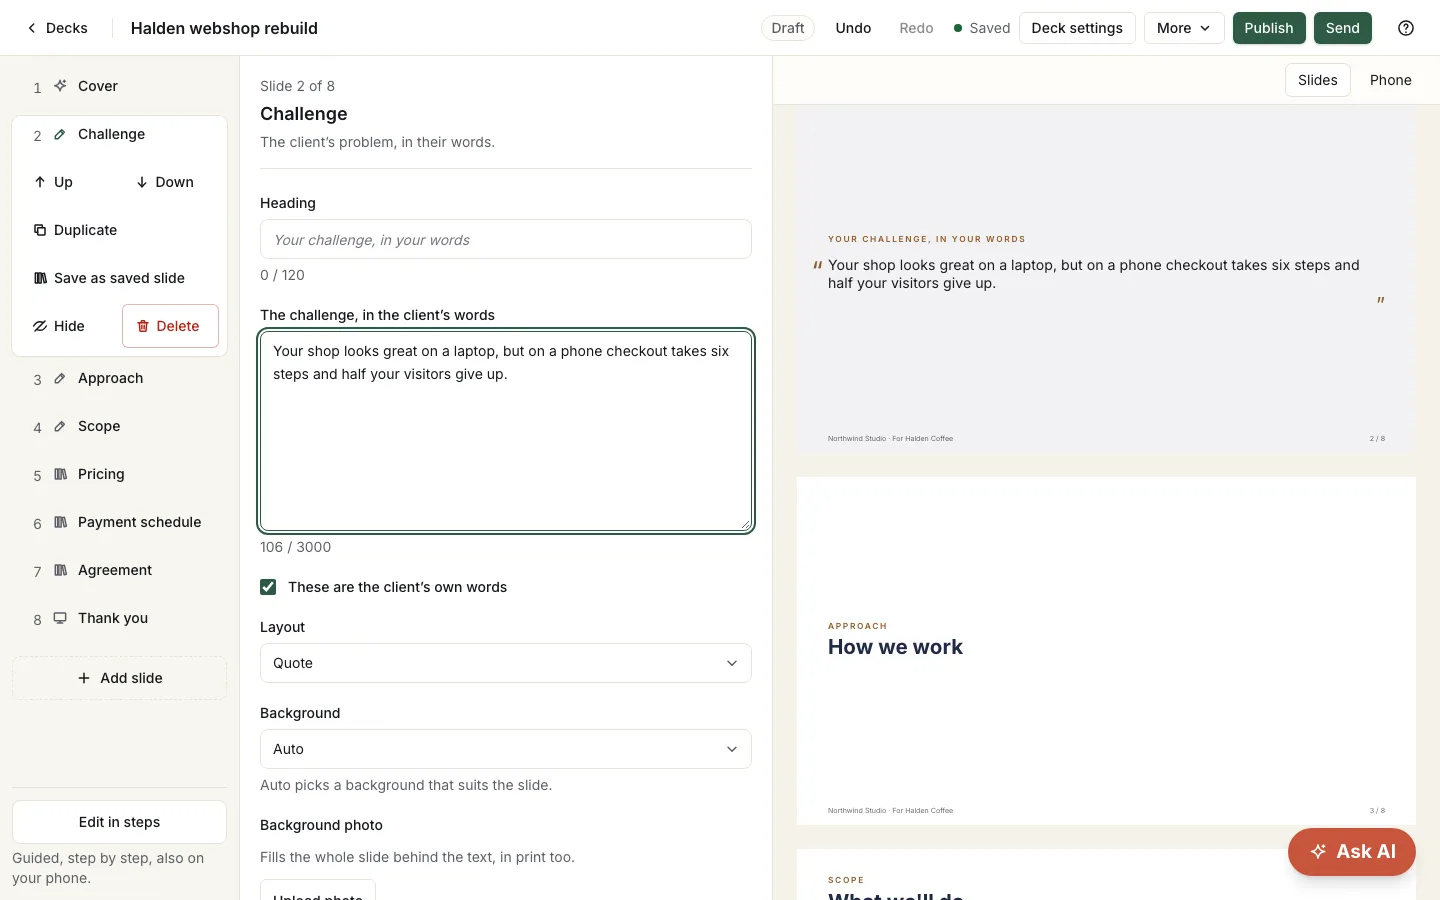The width and height of the screenshot is (1440, 900).
Task: Hide the Challenge slide
Action: 59,326
